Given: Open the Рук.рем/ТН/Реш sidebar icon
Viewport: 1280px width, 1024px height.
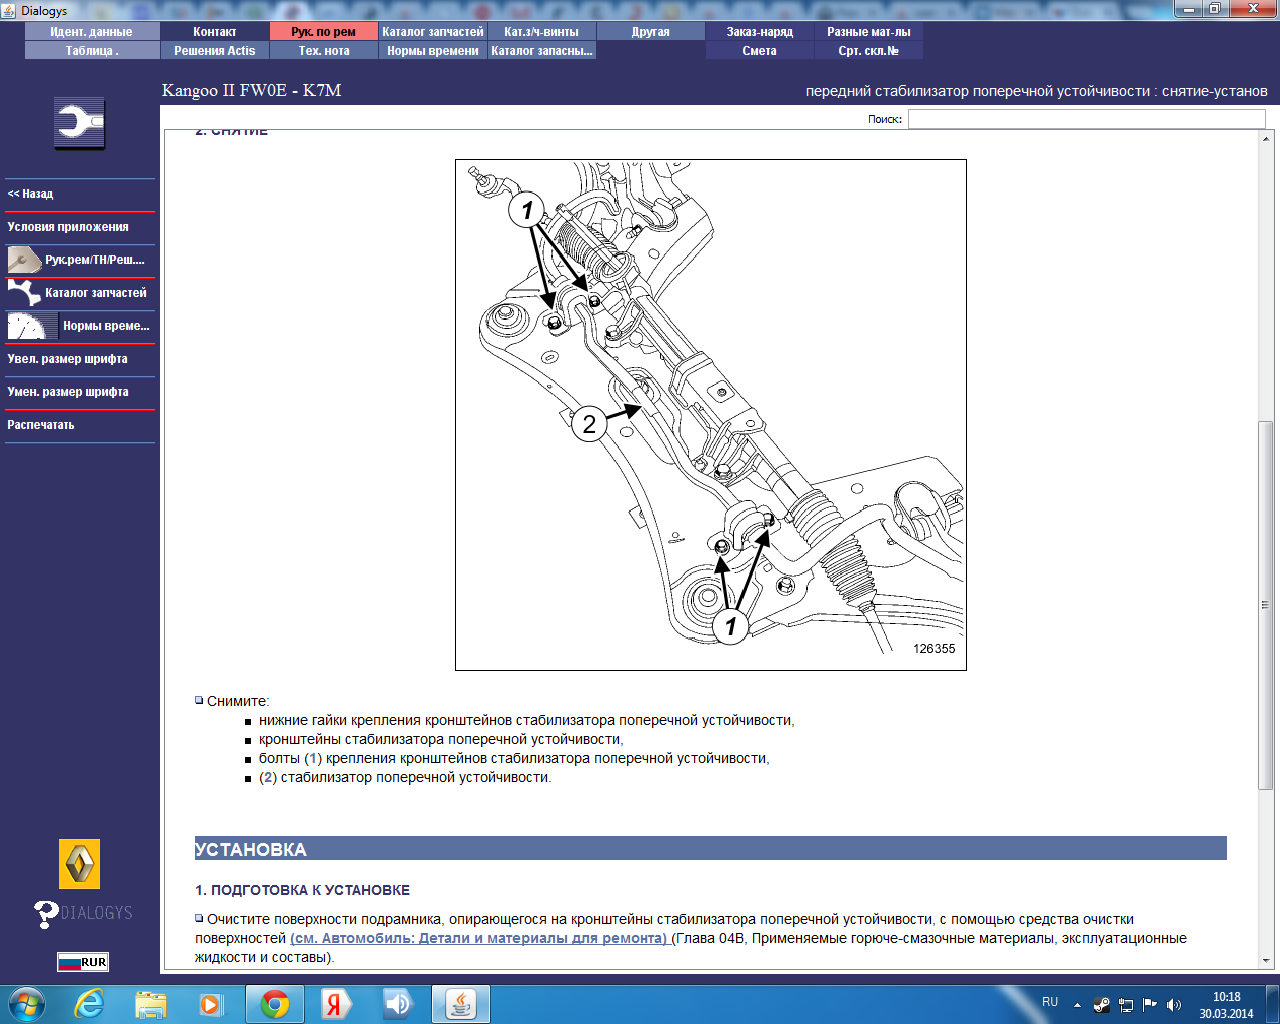Looking at the screenshot, I should click(x=24, y=260).
